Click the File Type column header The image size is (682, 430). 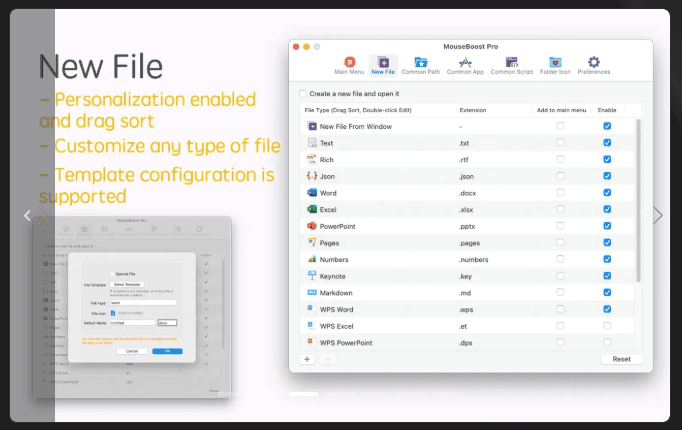point(358,110)
